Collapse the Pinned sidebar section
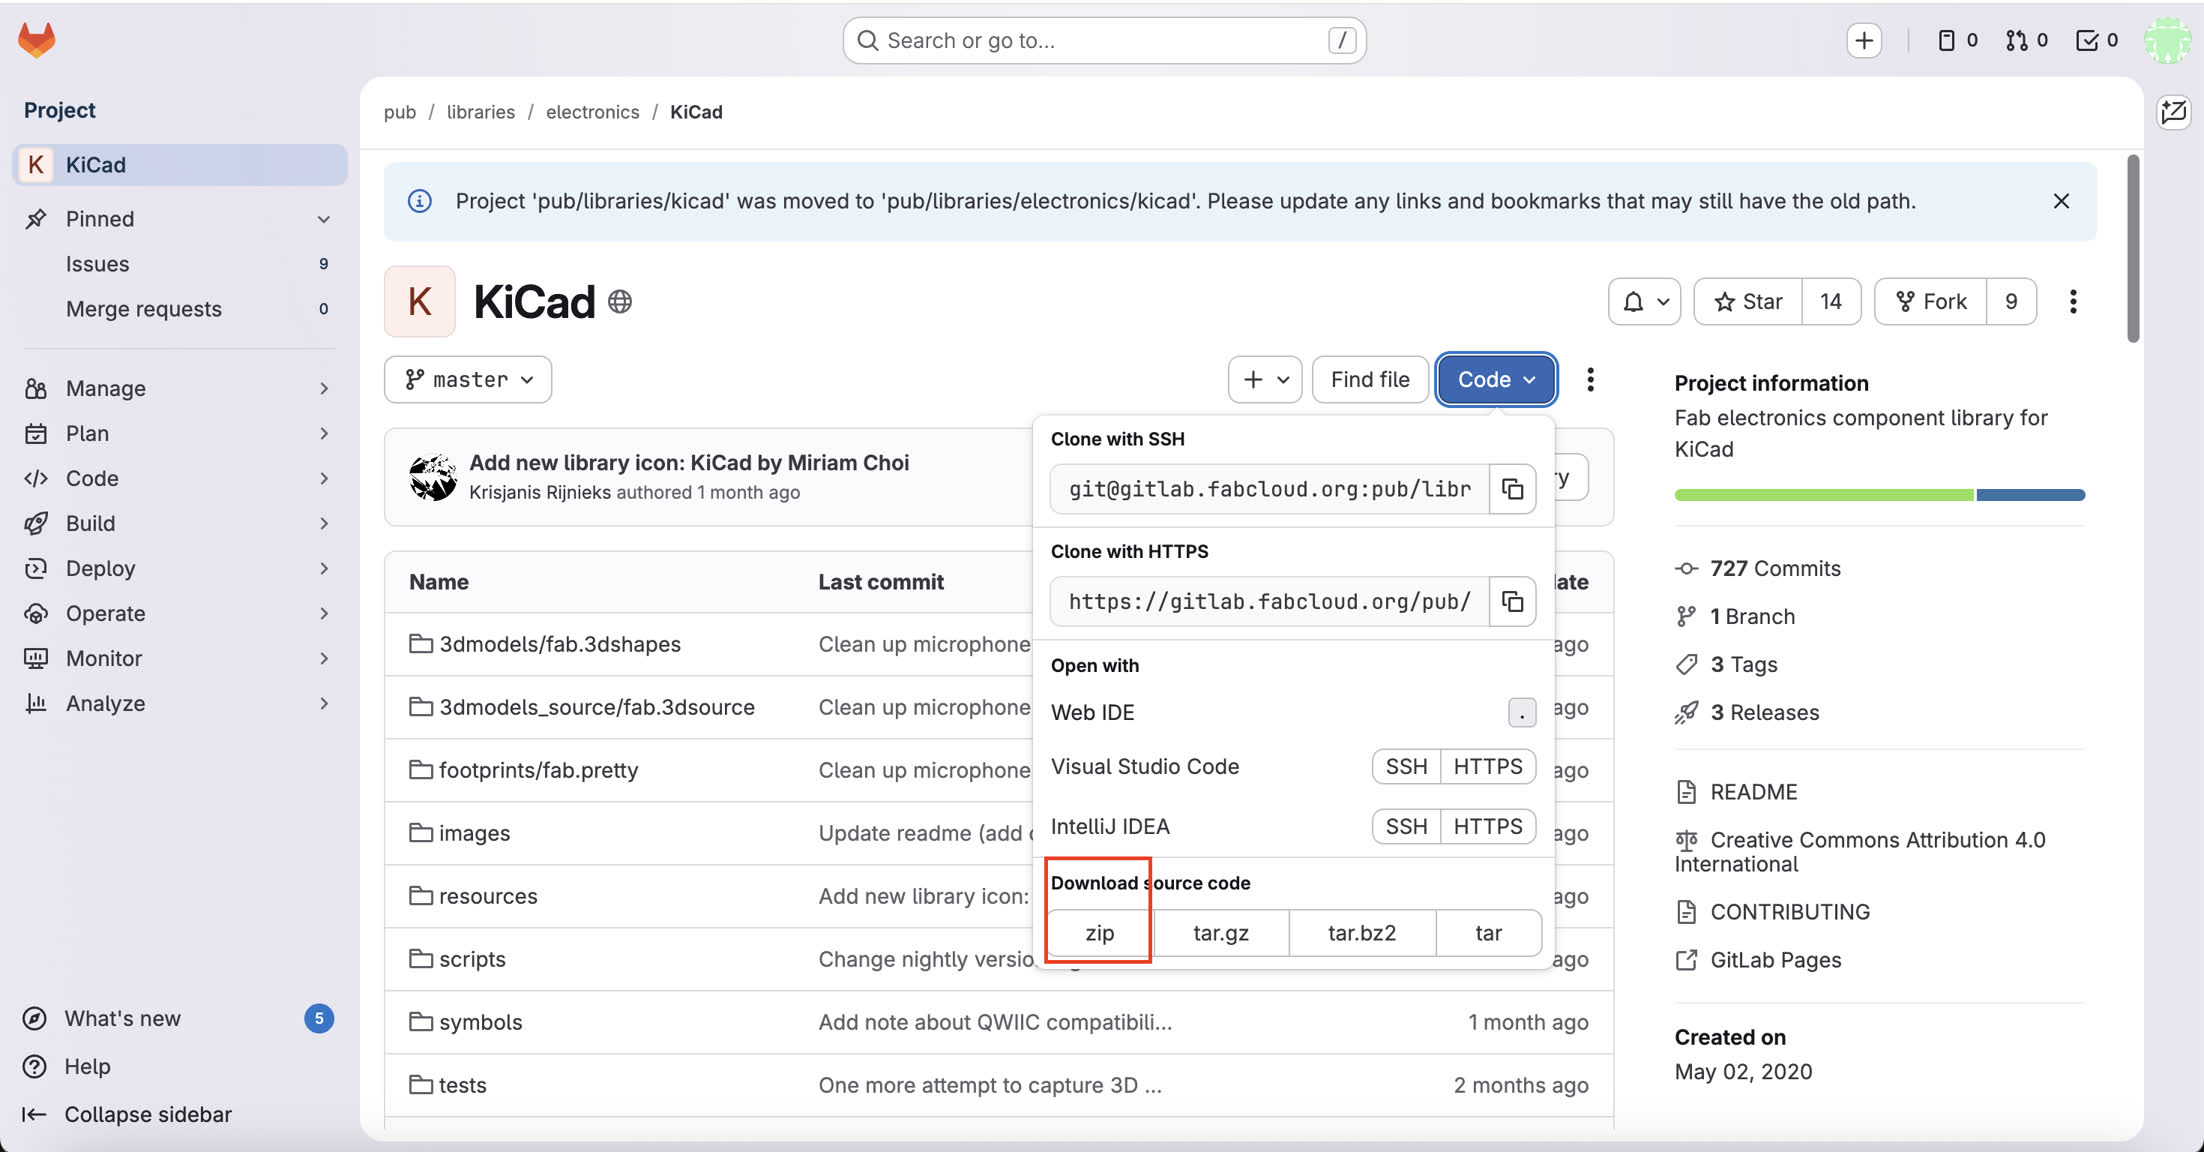 click(180, 218)
